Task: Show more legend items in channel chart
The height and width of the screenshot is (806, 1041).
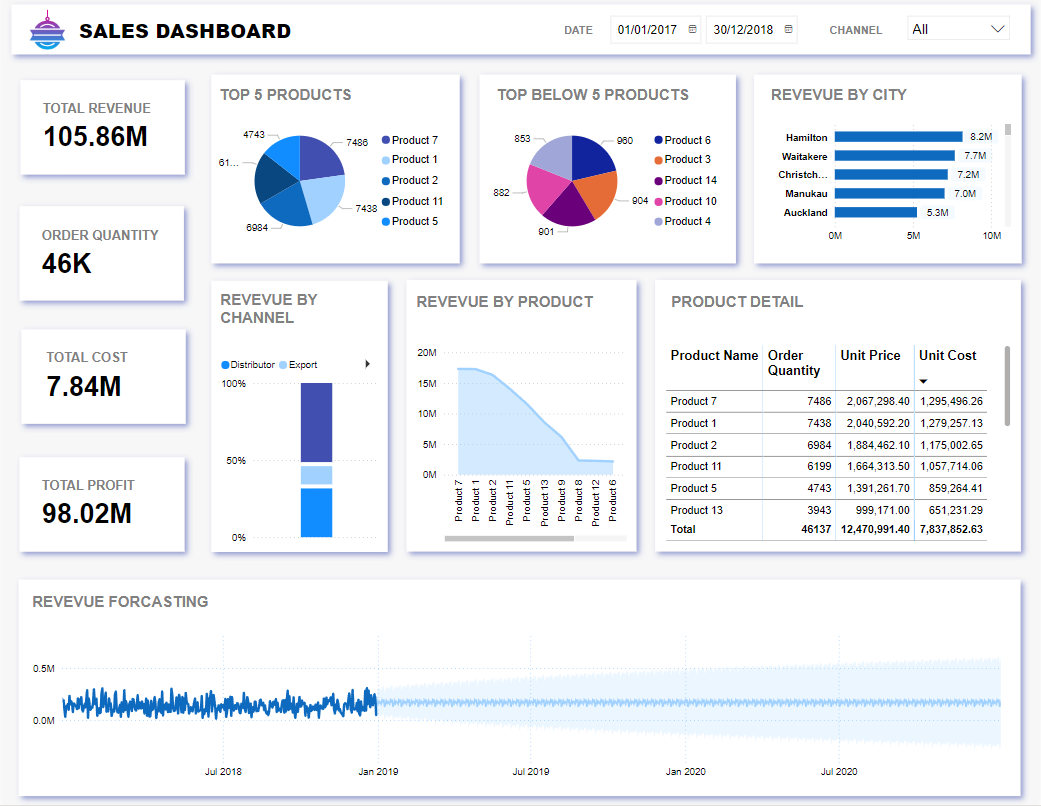Action: (x=368, y=364)
